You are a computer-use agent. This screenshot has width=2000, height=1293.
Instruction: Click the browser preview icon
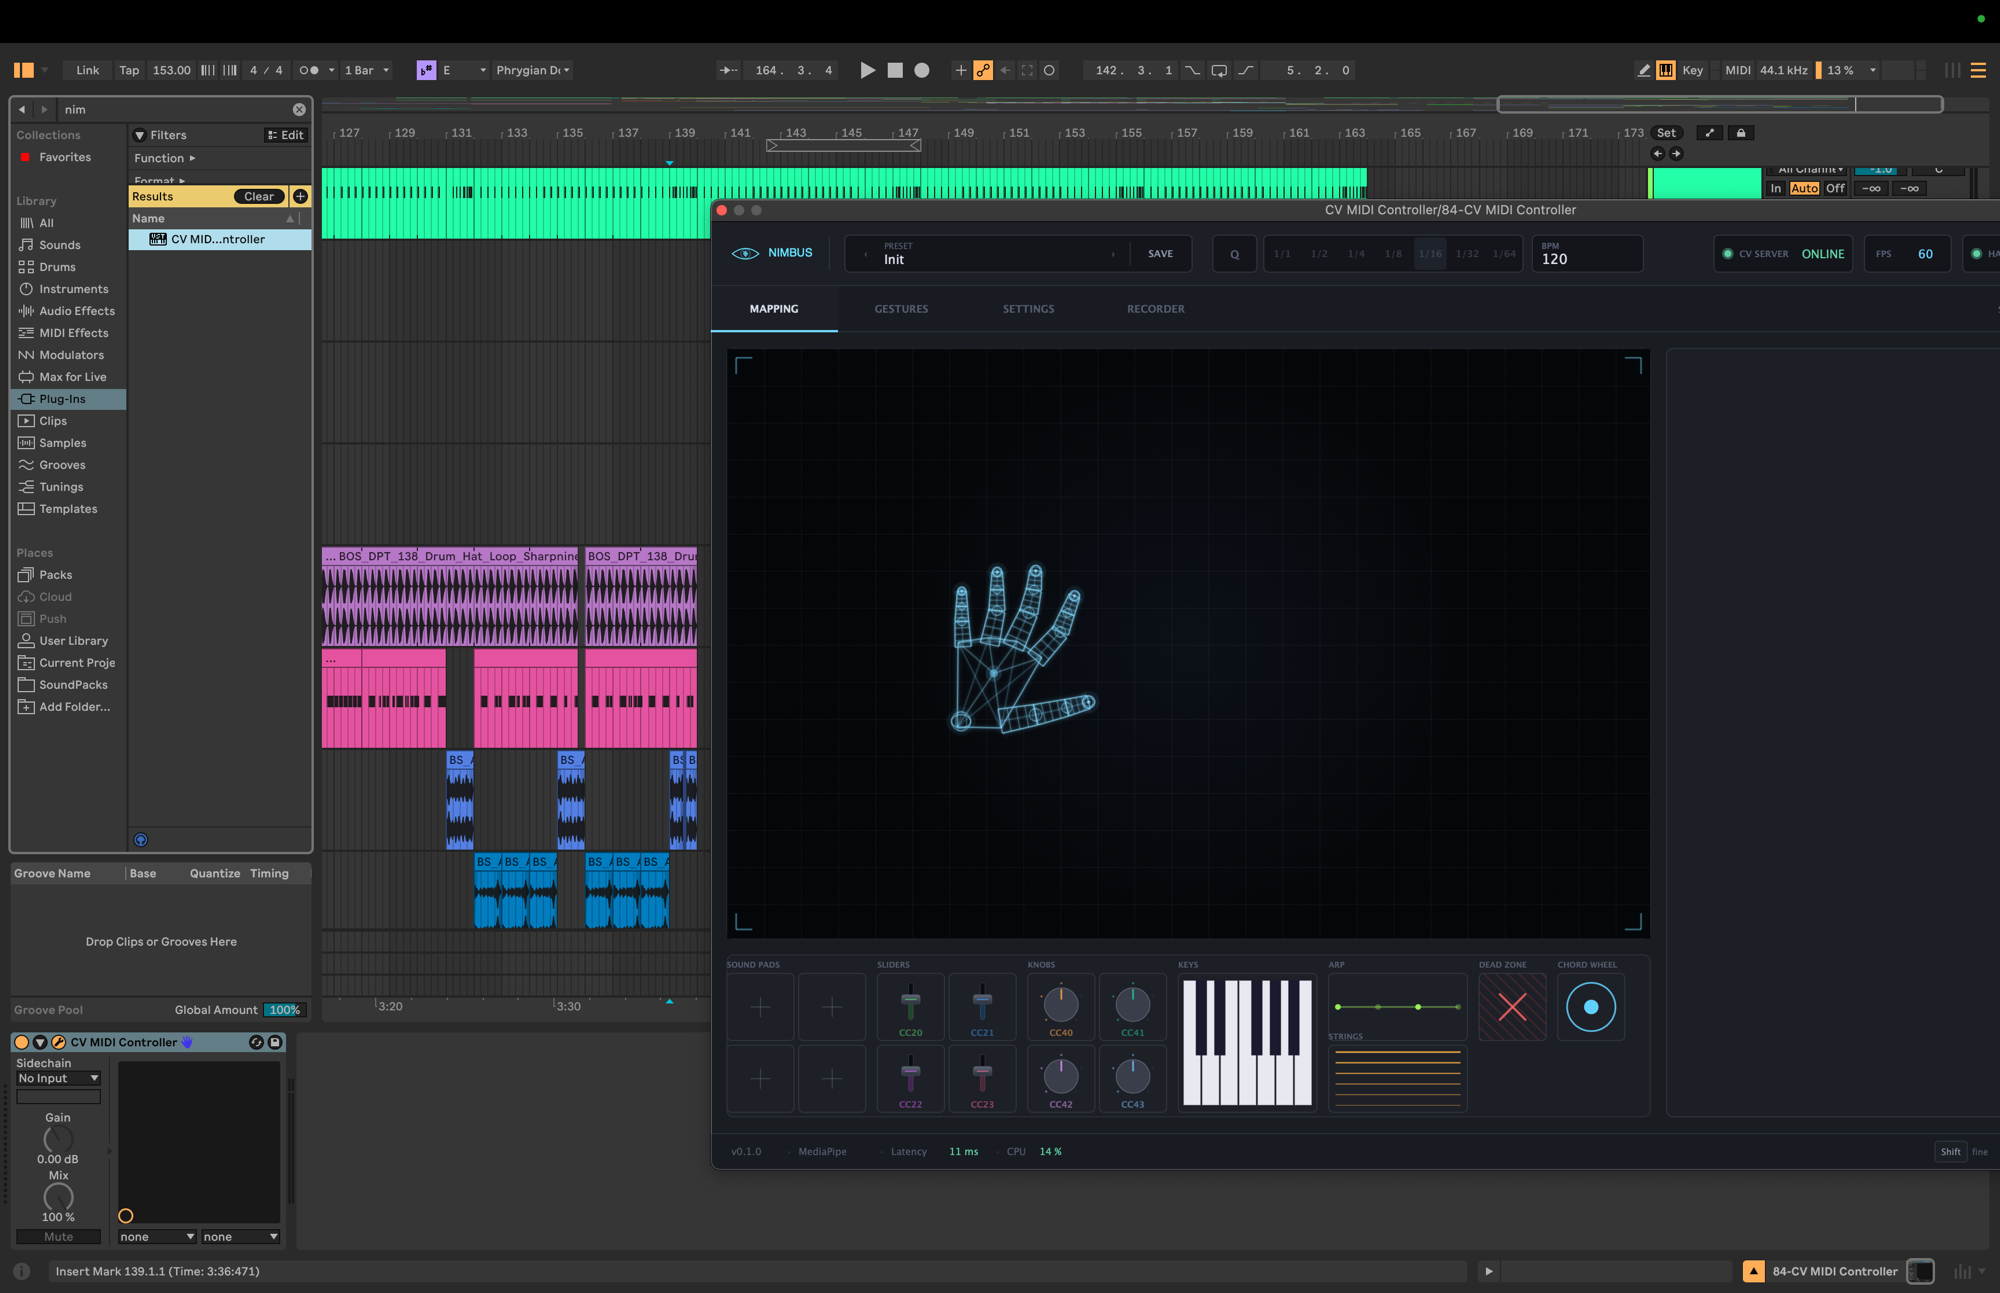click(x=141, y=840)
